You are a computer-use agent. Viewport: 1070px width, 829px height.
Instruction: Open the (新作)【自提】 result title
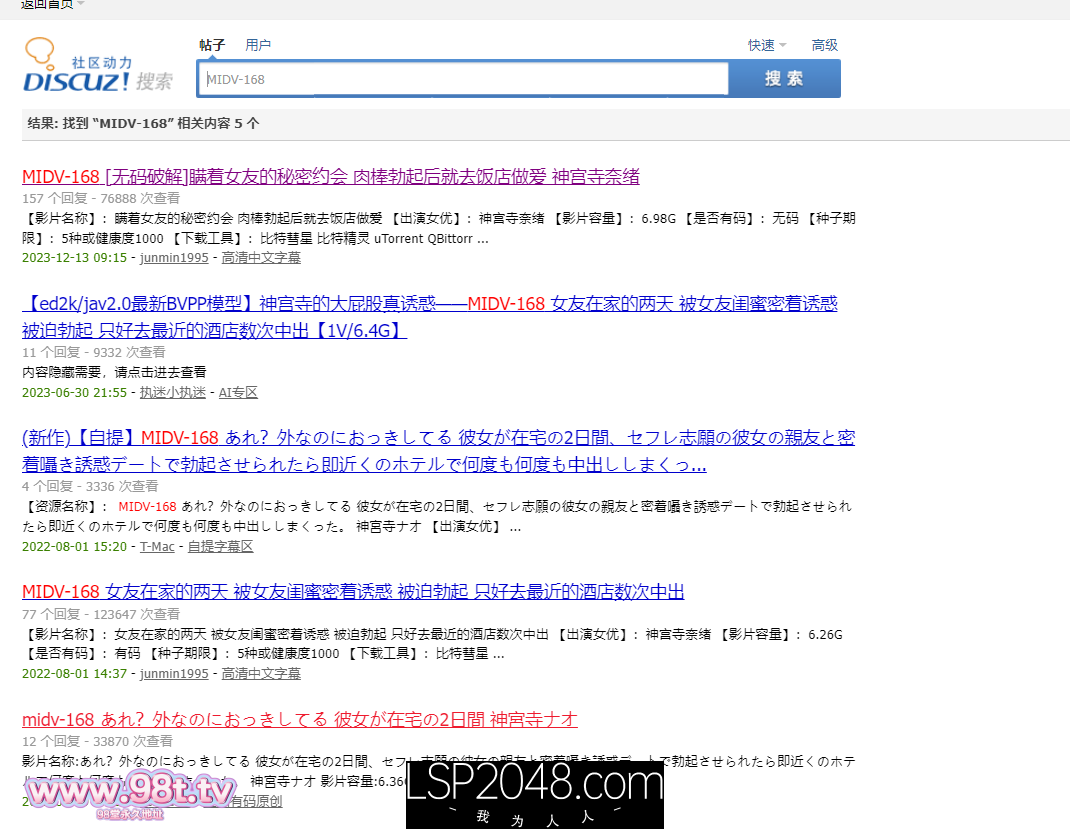(438, 438)
